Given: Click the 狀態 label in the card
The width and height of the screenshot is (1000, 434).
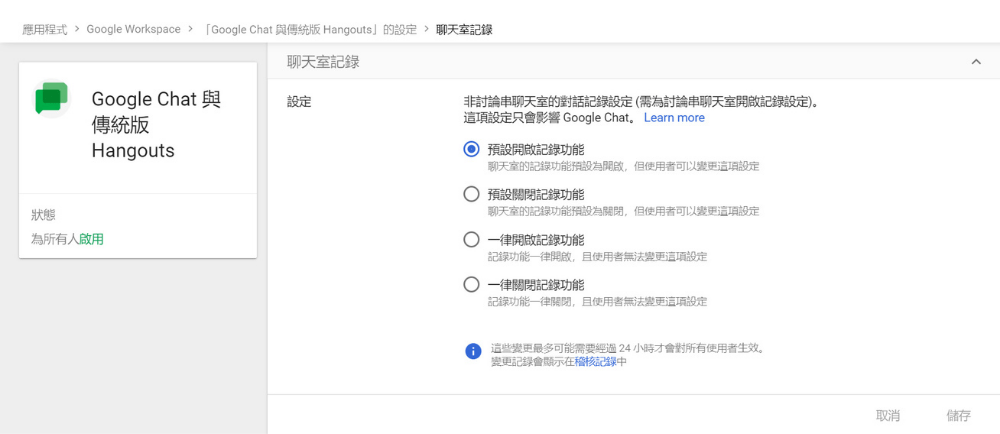Looking at the screenshot, I should pos(43,215).
